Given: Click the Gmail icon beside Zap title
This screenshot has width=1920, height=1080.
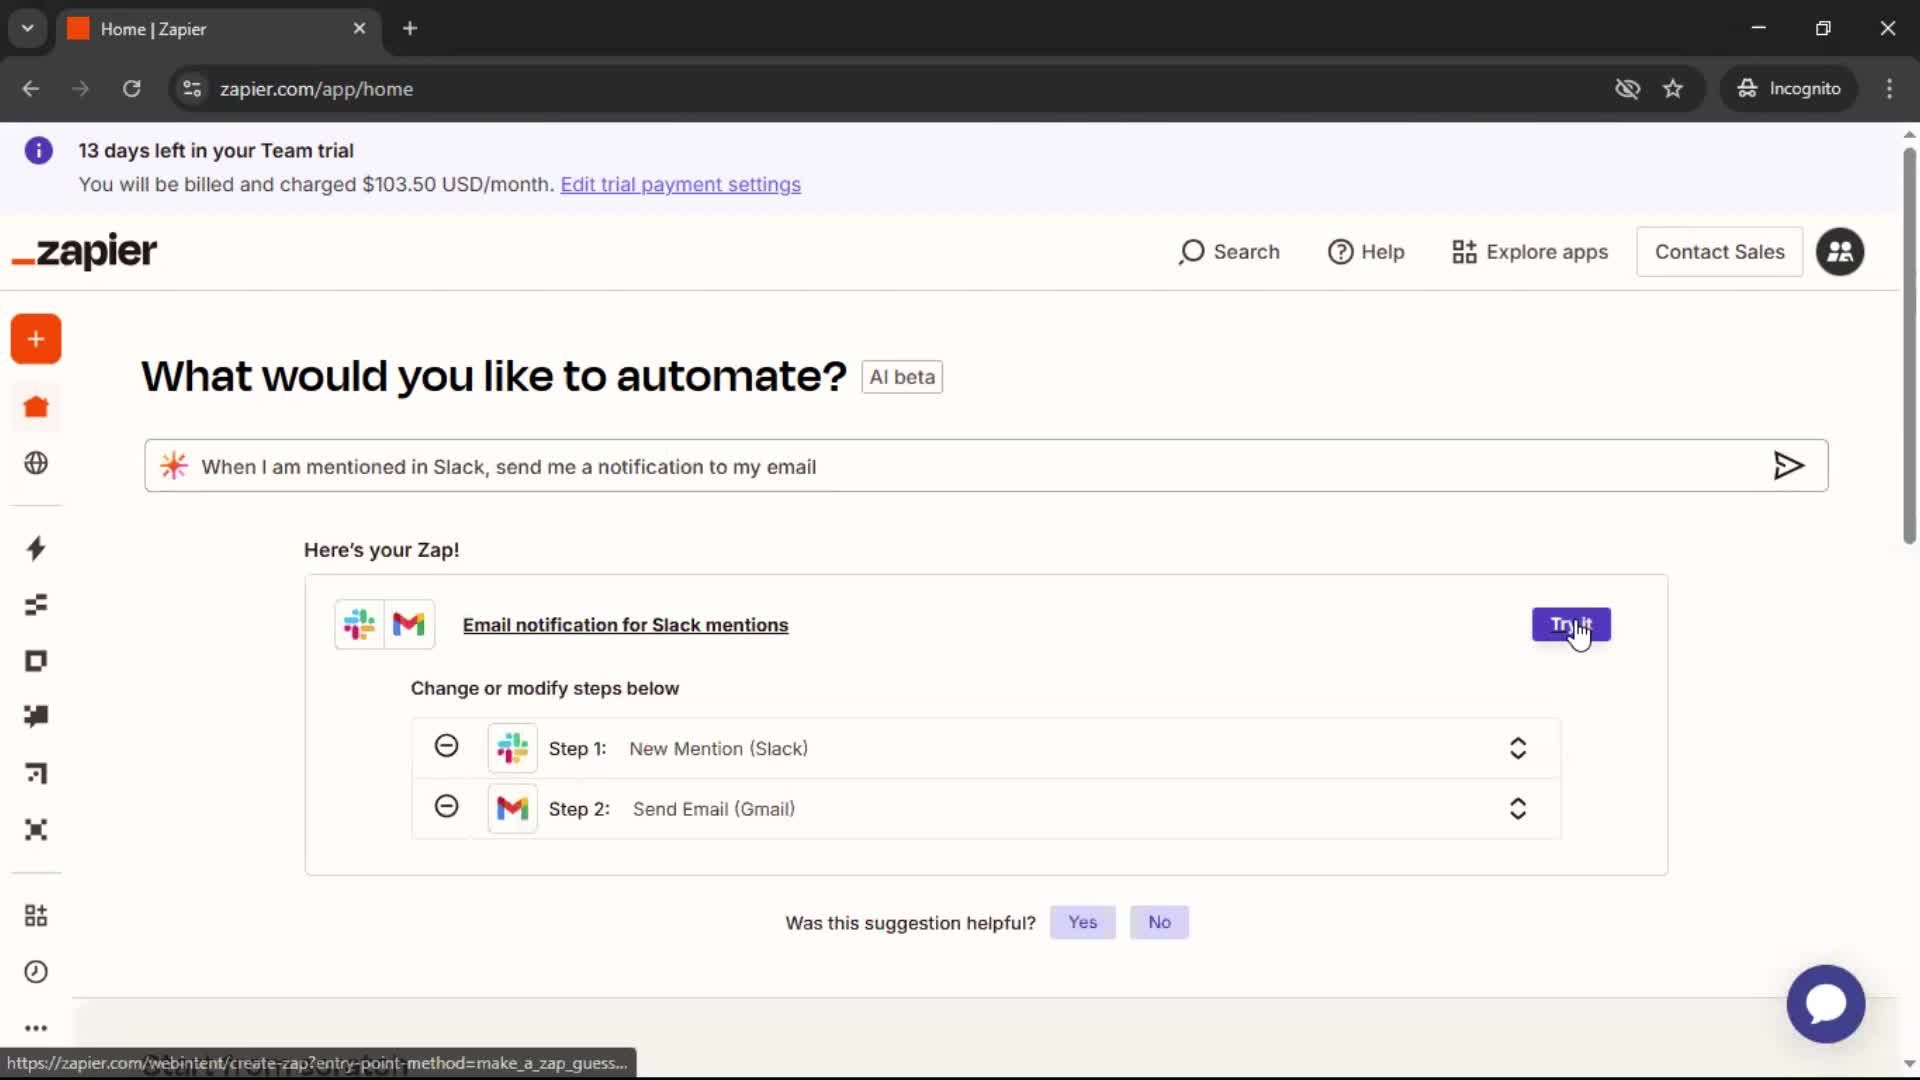Looking at the screenshot, I should click(409, 625).
